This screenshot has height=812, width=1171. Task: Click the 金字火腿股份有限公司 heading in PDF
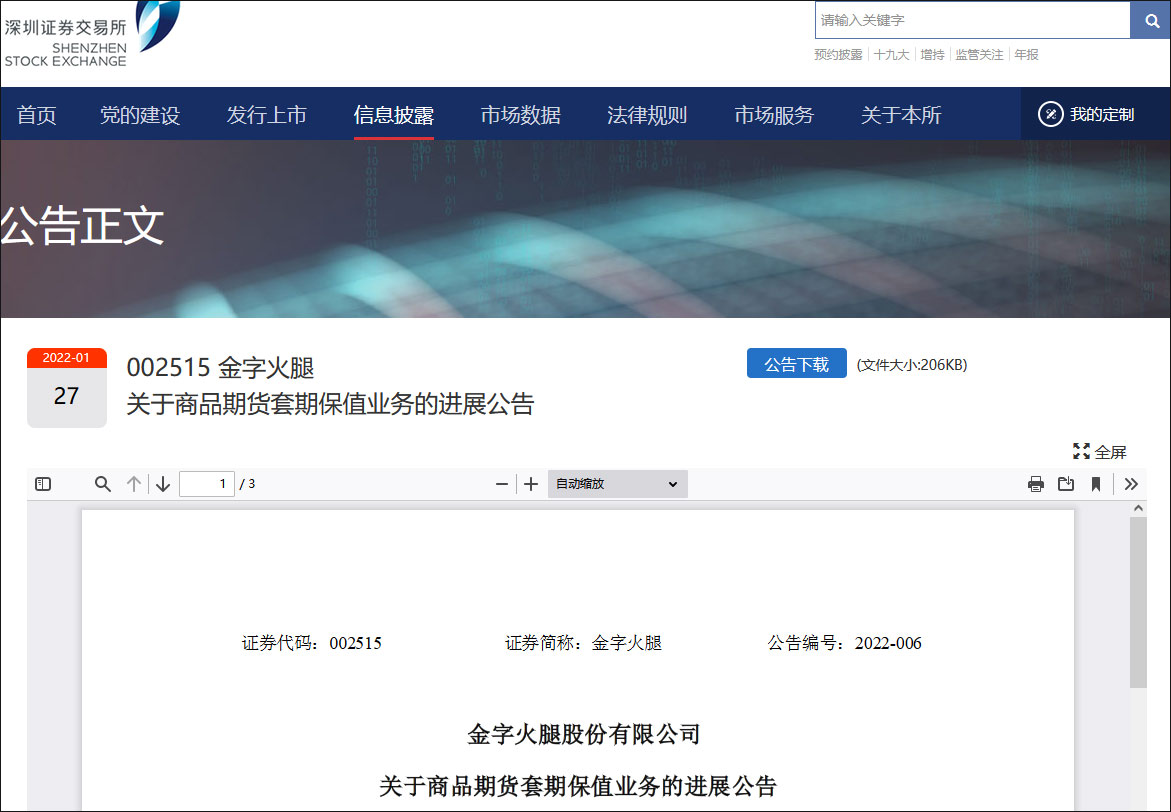[583, 734]
